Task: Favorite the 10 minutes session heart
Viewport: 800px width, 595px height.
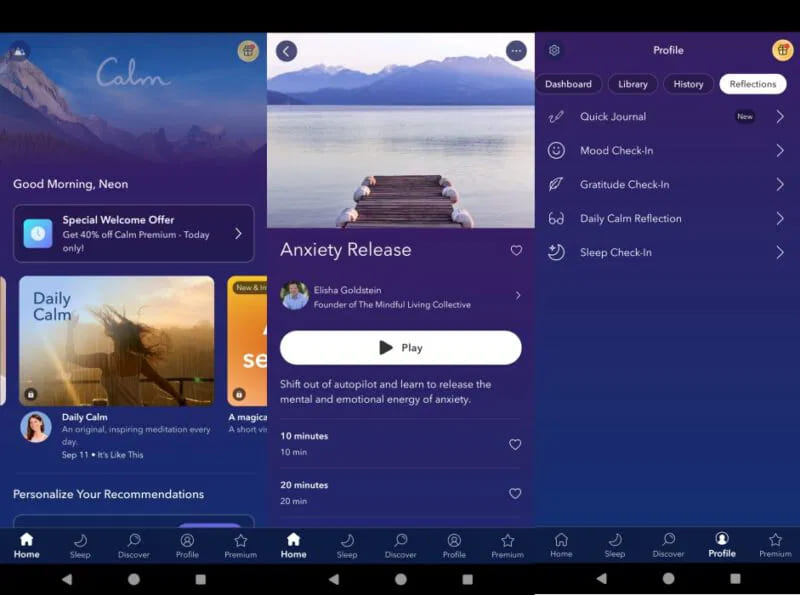Action: coord(515,444)
